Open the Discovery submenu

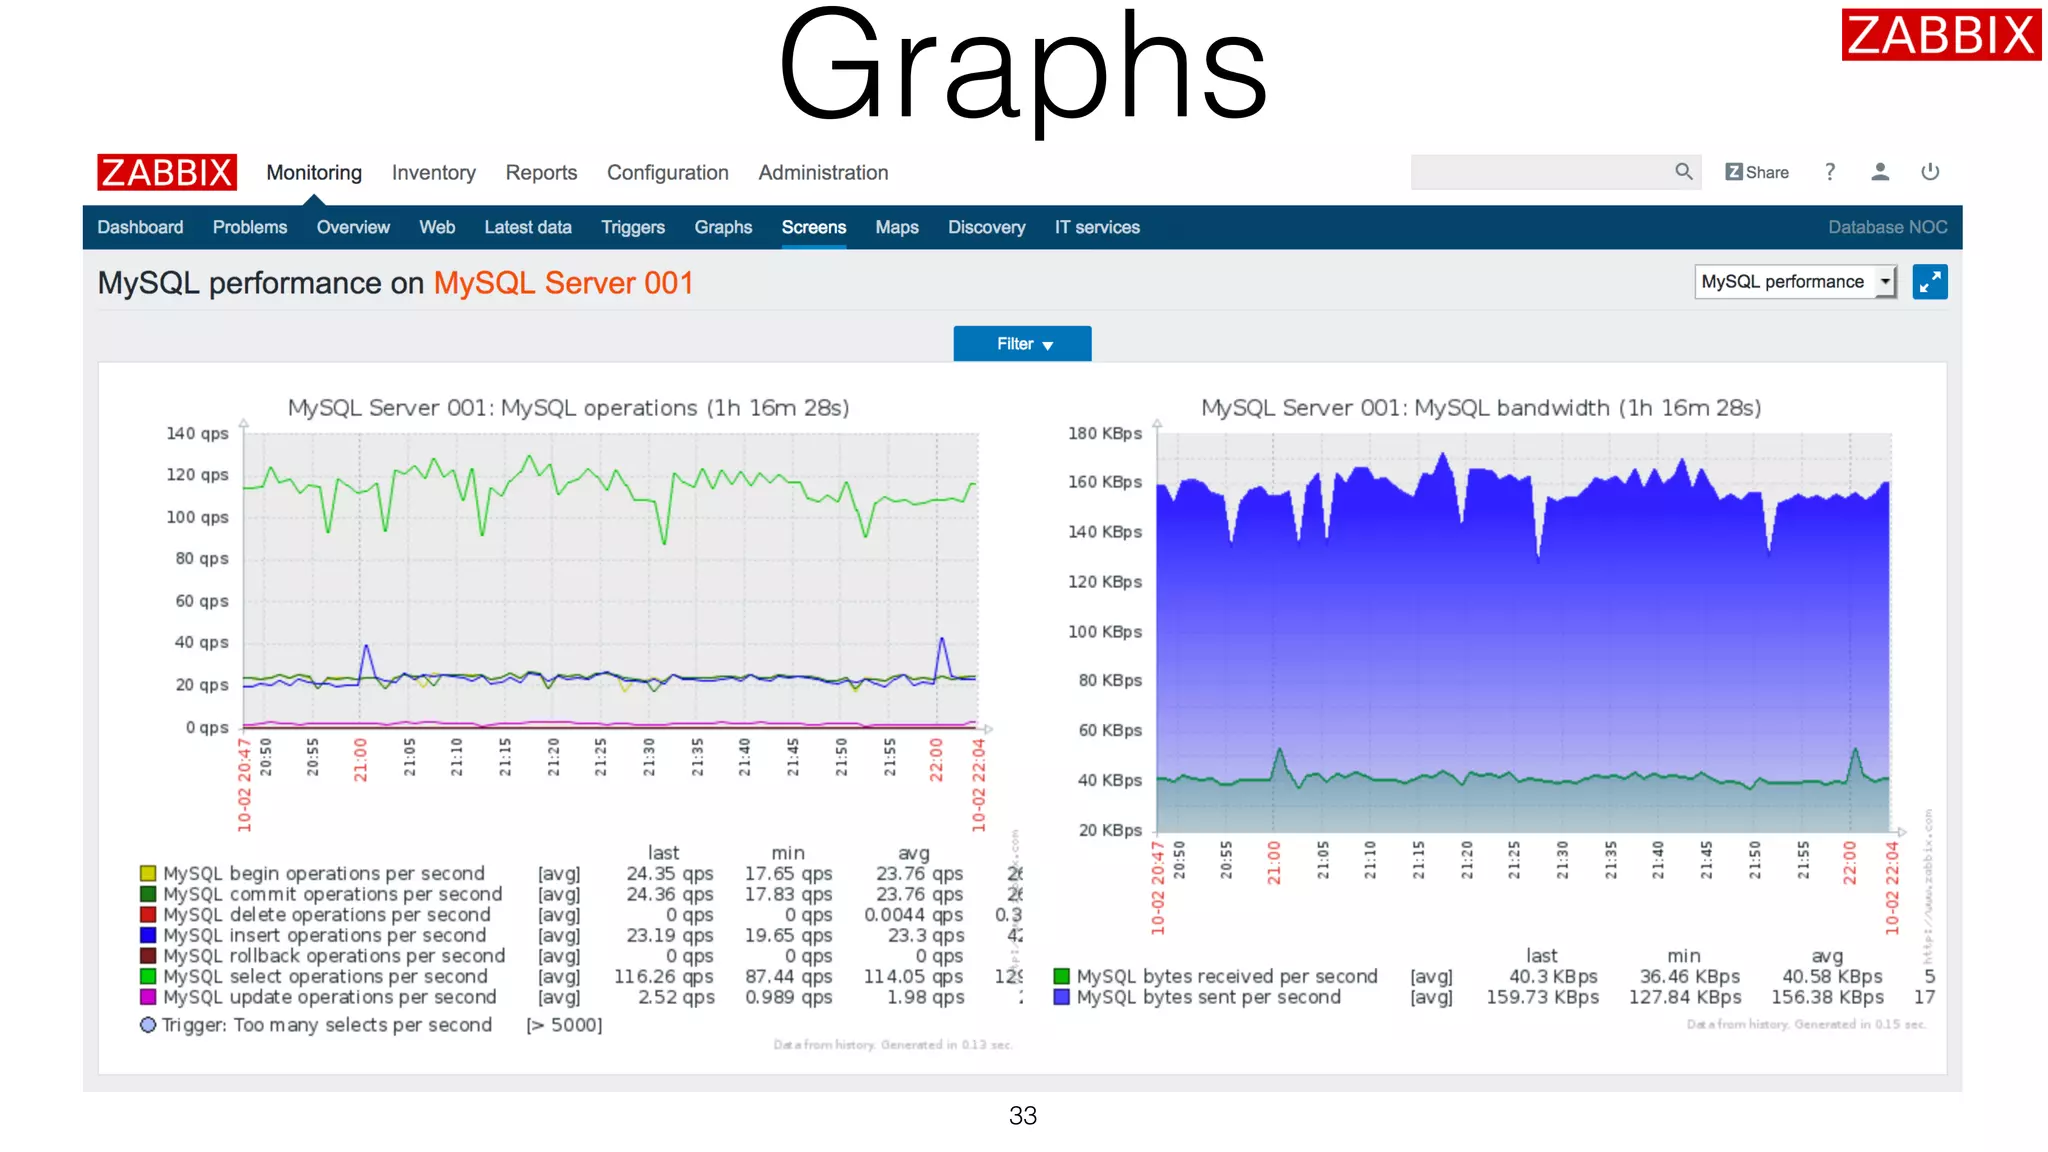point(987,227)
